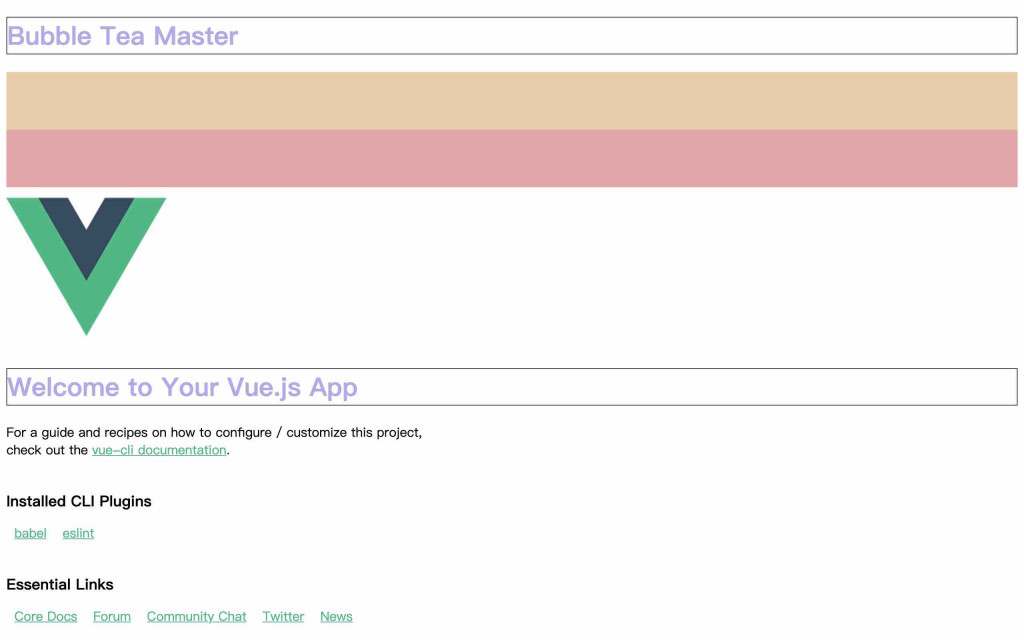Open the News link

pyautogui.click(x=336, y=616)
